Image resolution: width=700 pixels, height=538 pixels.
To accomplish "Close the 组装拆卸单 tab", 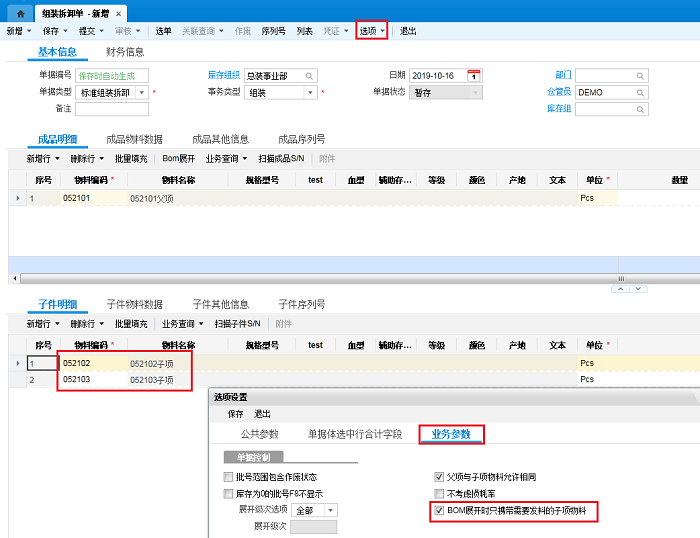I will coord(119,14).
